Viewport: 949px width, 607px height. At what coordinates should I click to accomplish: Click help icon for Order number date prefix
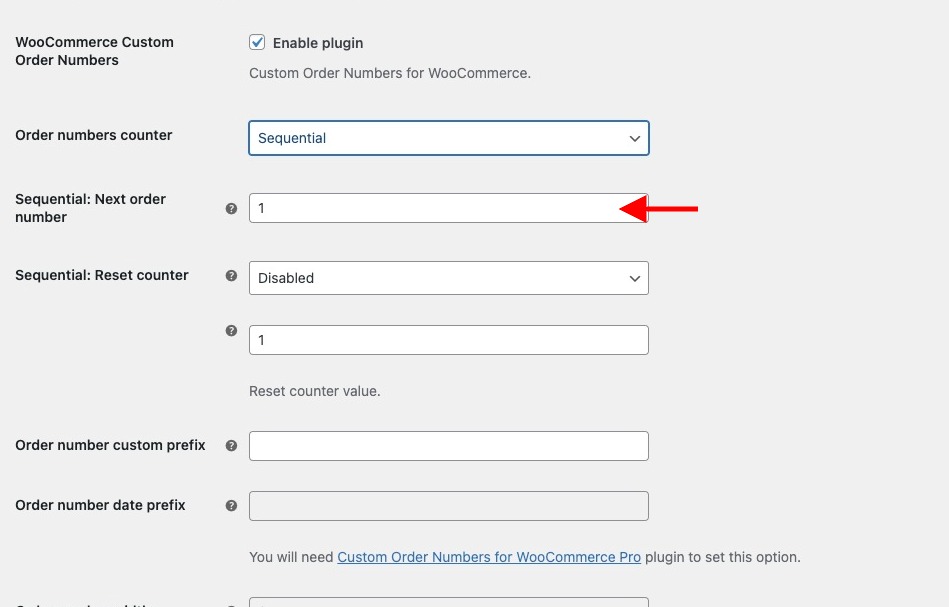pos(231,505)
